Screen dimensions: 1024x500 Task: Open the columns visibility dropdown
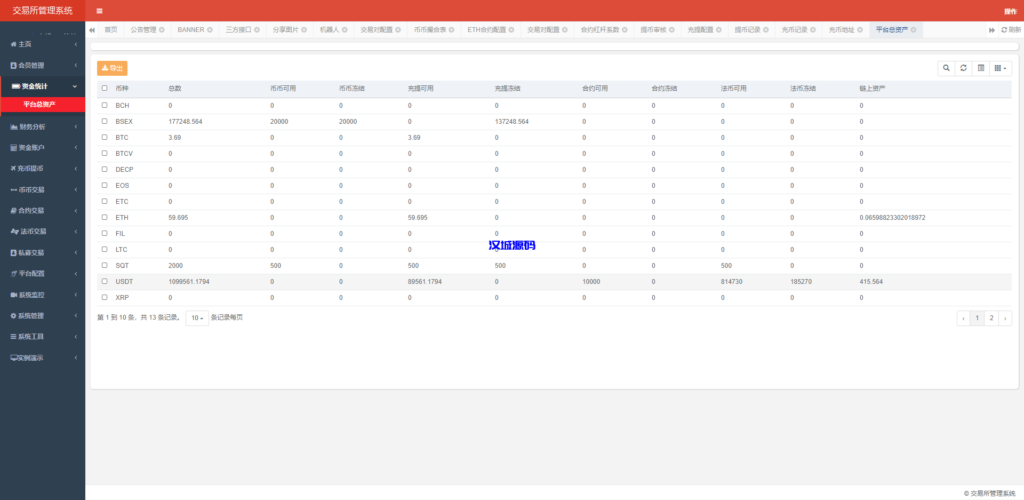point(1000,68)
